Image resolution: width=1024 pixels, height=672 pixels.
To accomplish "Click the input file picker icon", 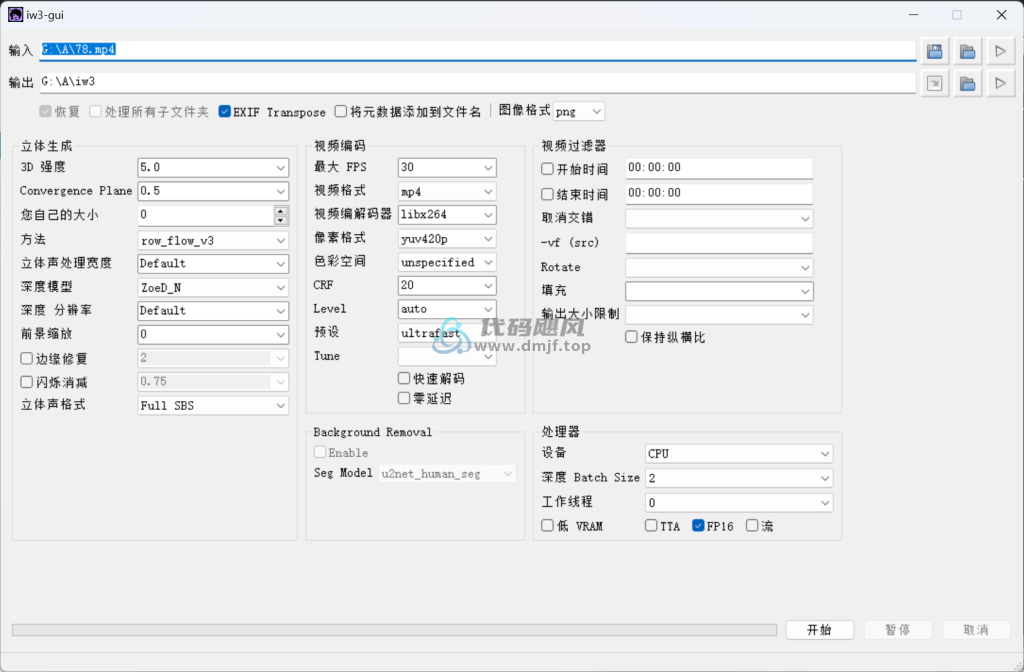I will 935,52.
